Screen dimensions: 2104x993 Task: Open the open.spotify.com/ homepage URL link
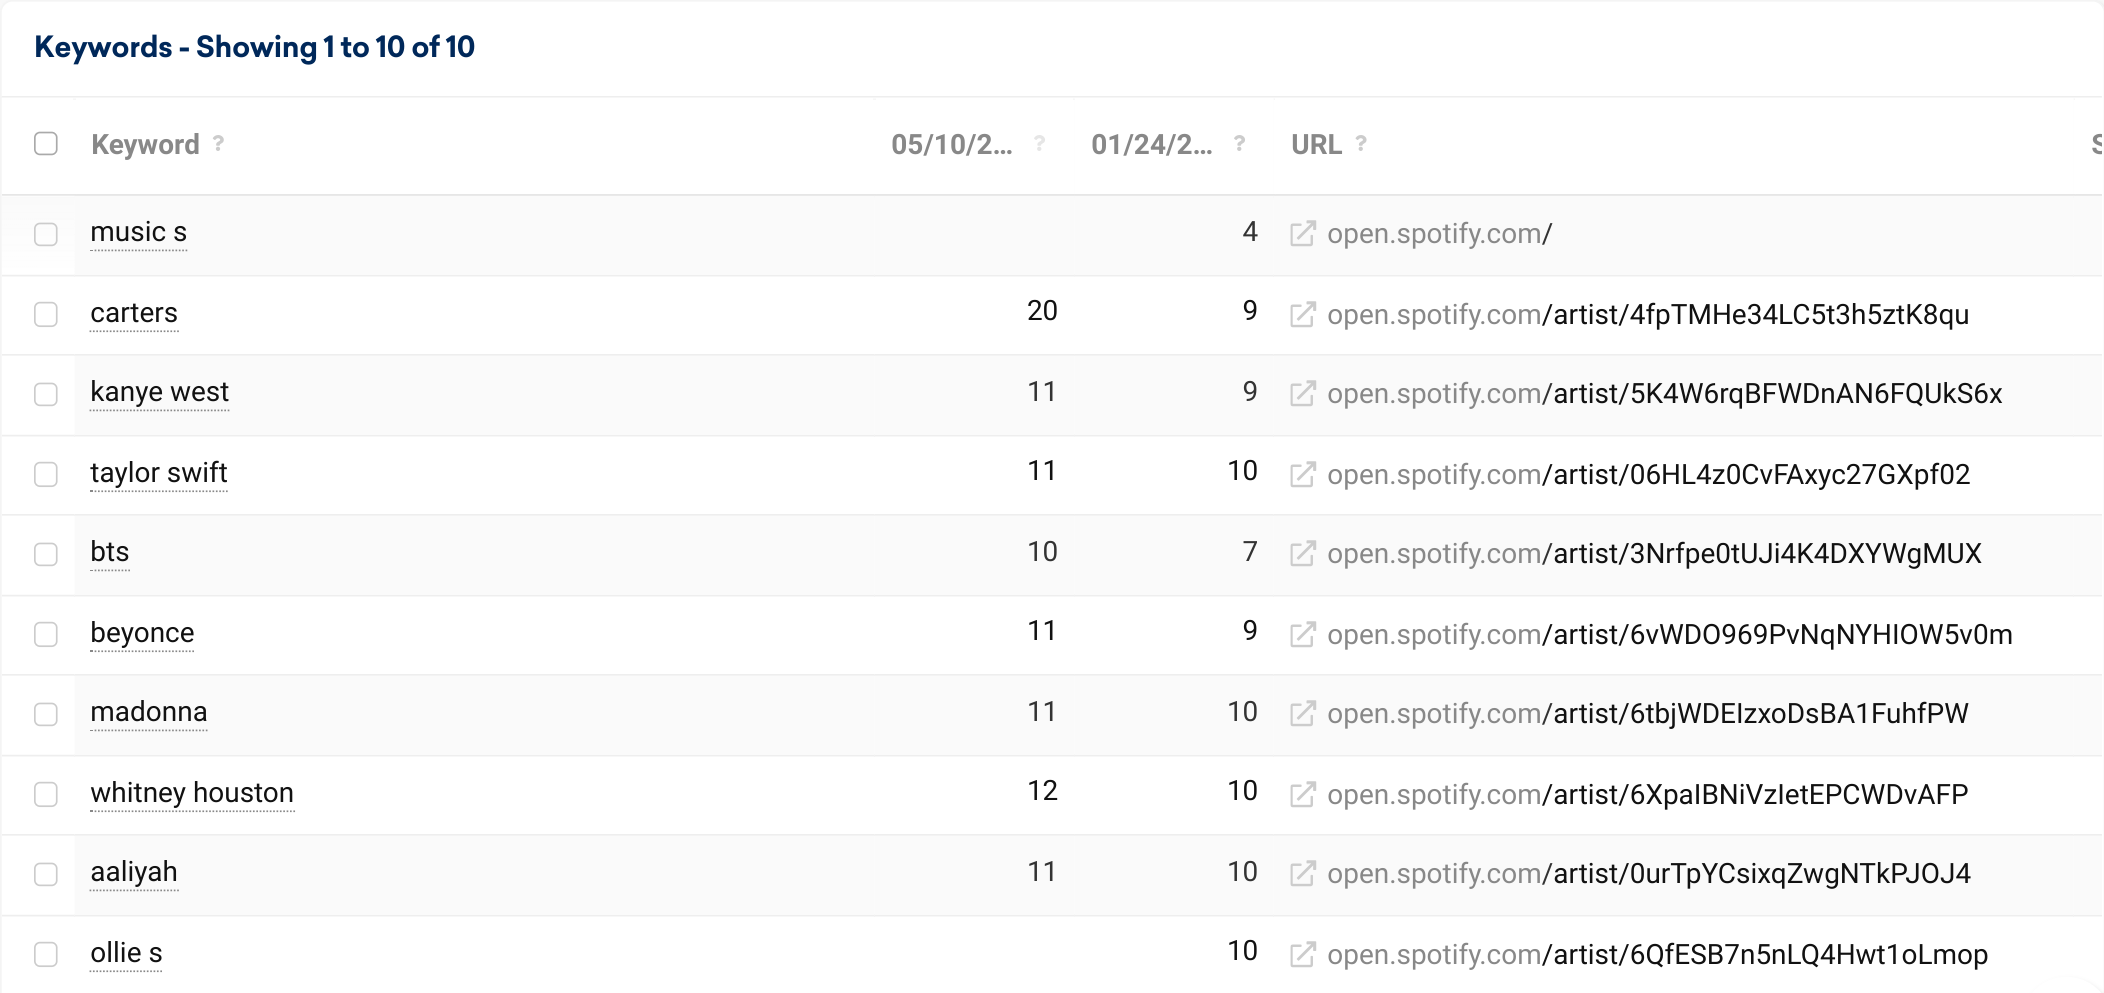(x=1439, y=234)
